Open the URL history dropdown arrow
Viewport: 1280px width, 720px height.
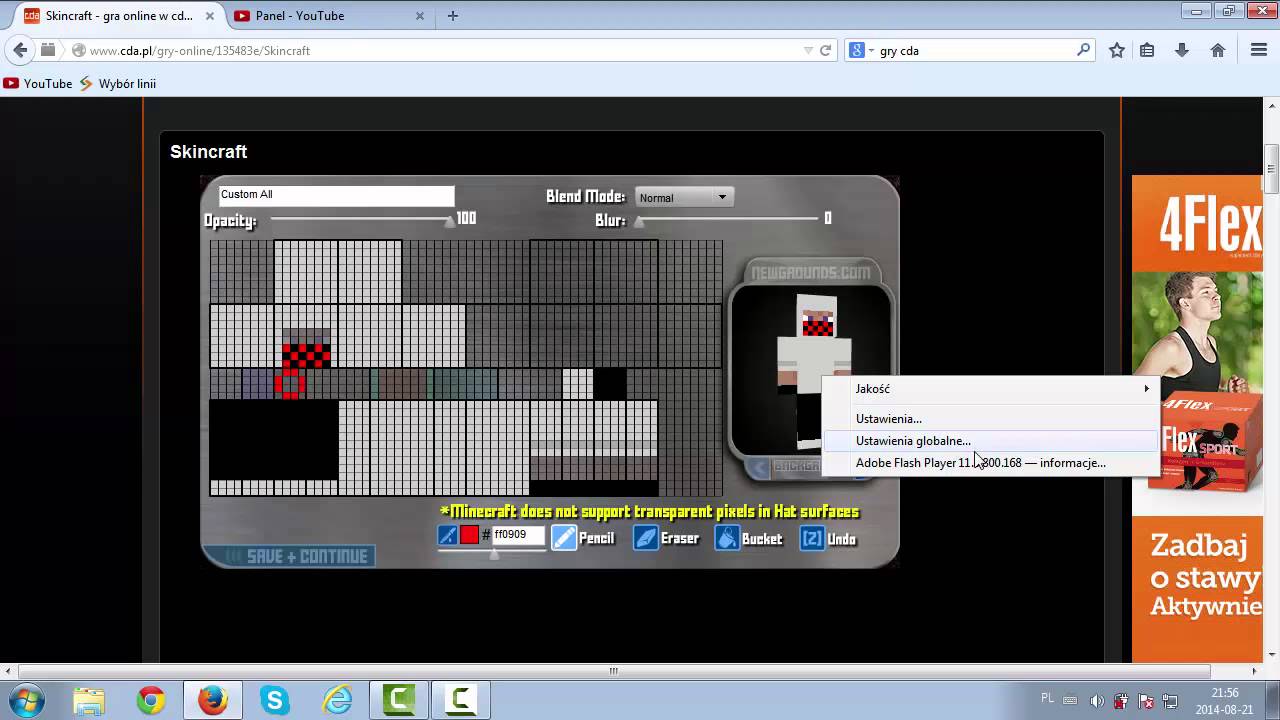[808, 50]
